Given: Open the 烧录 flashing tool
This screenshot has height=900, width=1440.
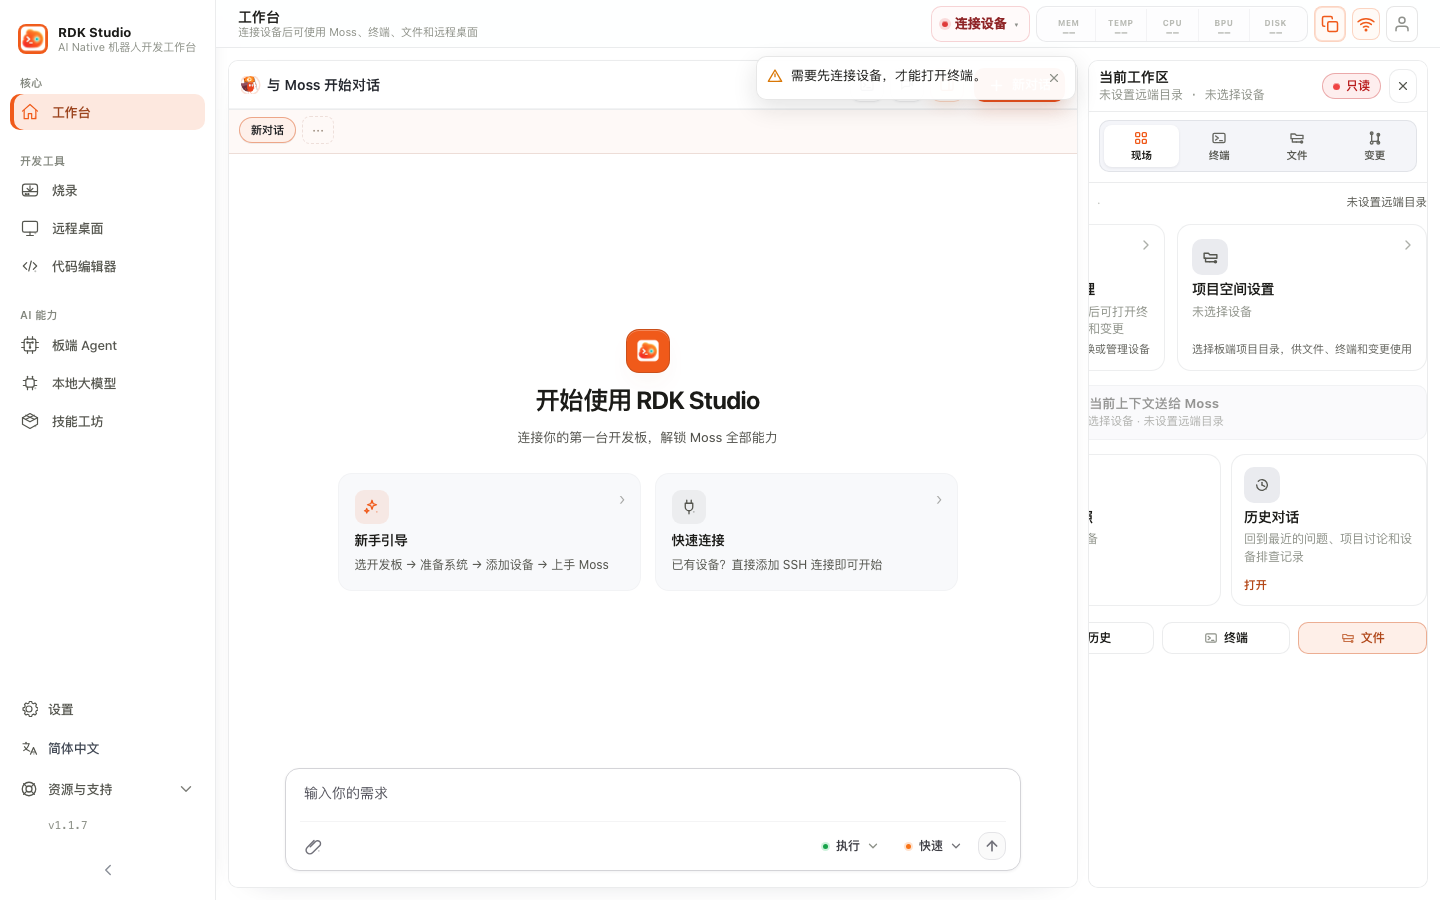Looking at the screenshot, I should [108, 190].
